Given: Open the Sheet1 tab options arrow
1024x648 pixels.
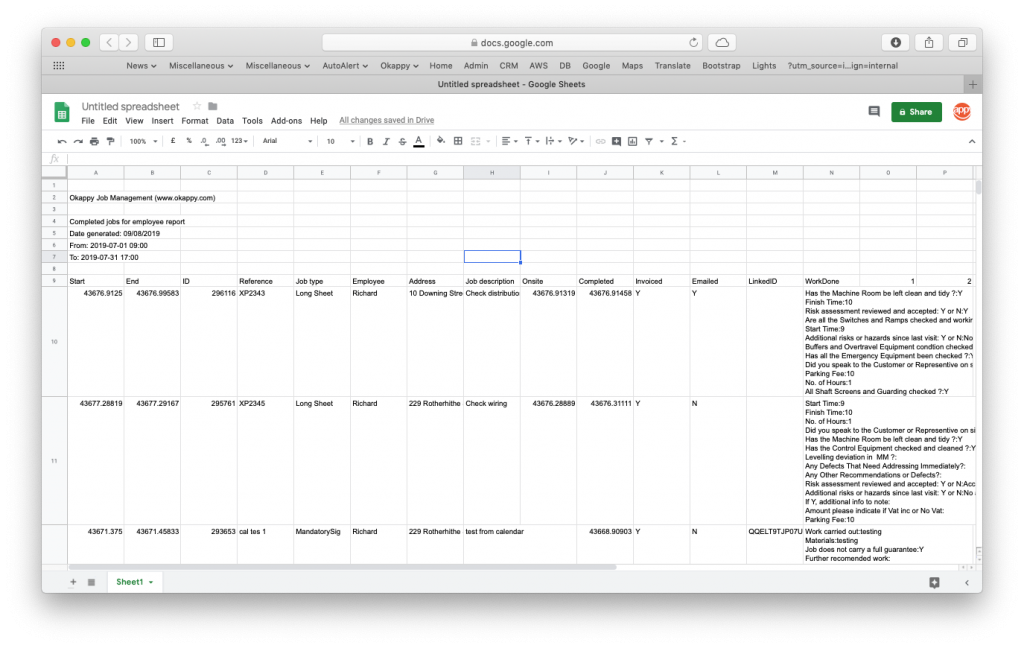Looking at the screenshot, I should pos(151,582).
